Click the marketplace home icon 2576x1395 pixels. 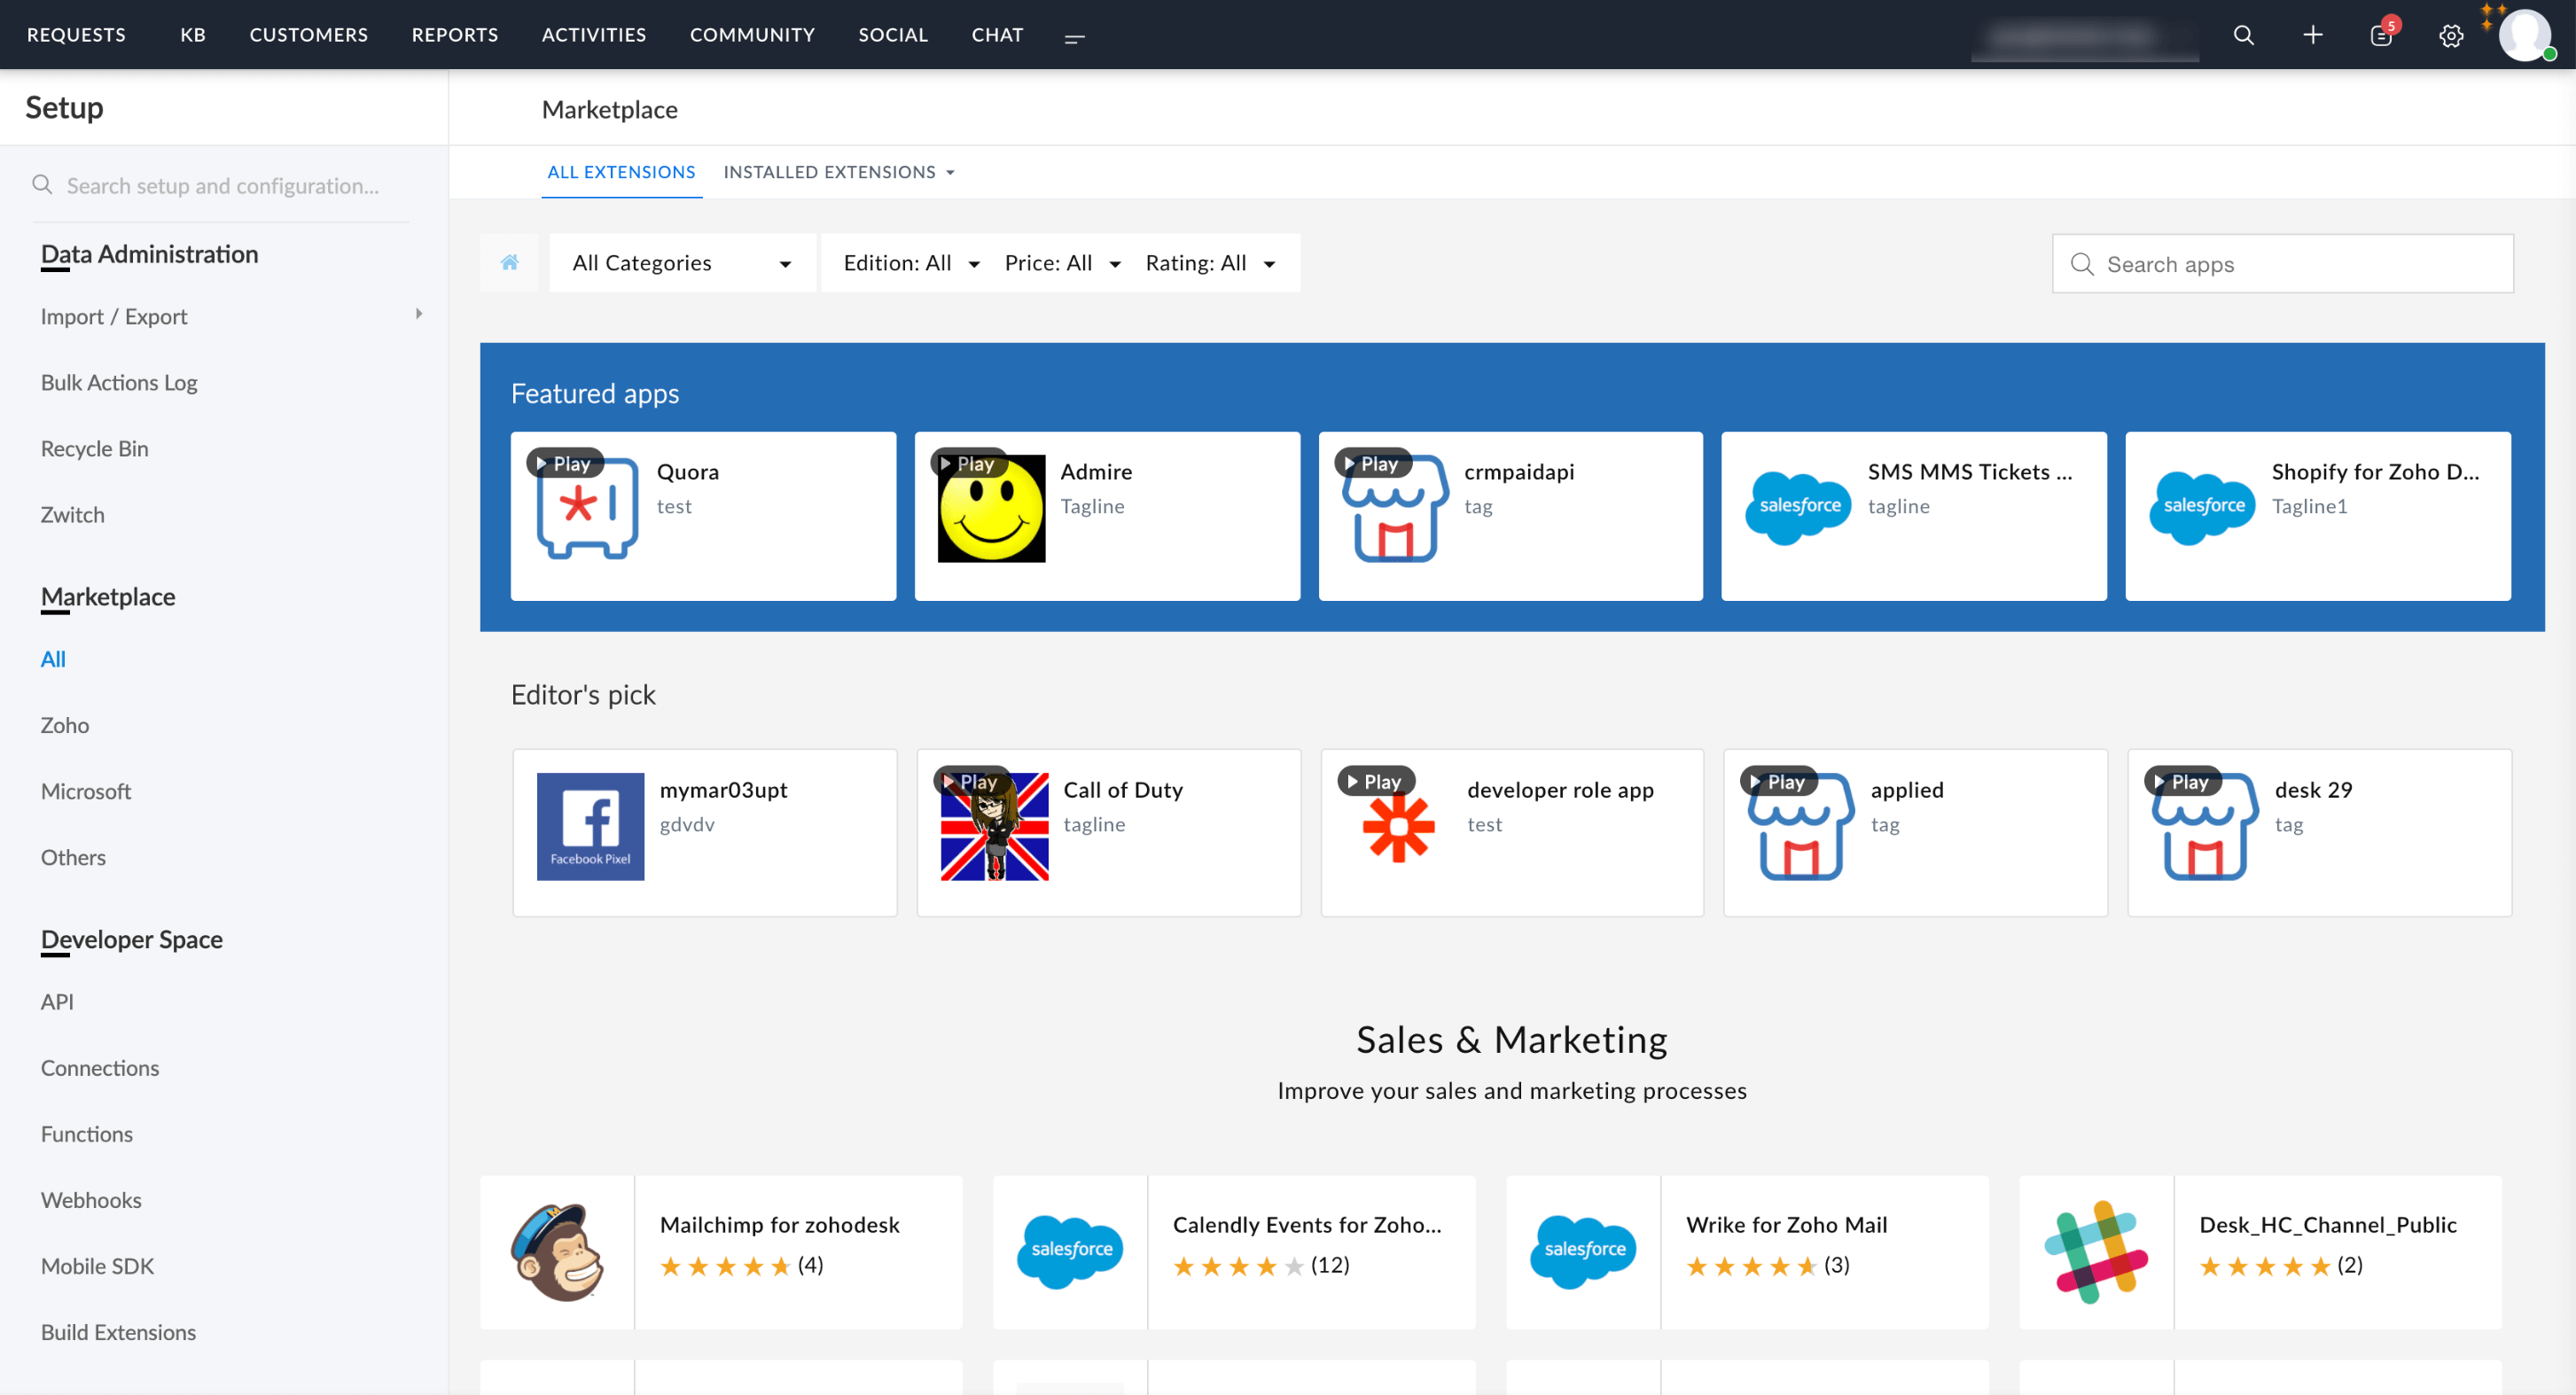click(509, 262)
